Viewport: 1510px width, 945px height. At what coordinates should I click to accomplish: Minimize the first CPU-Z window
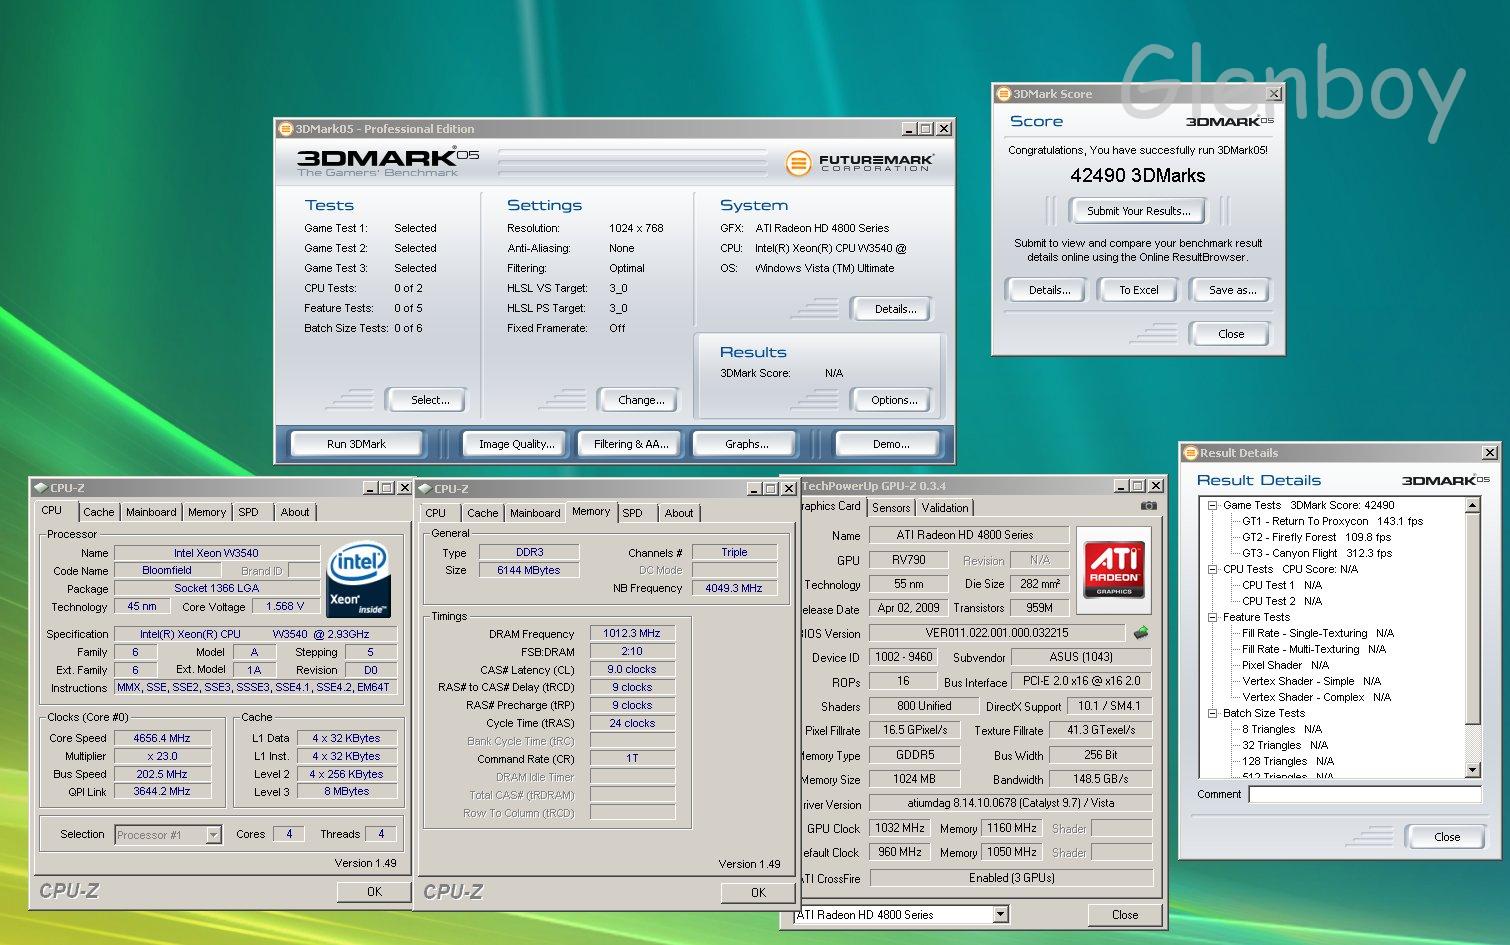pos(369,488)
